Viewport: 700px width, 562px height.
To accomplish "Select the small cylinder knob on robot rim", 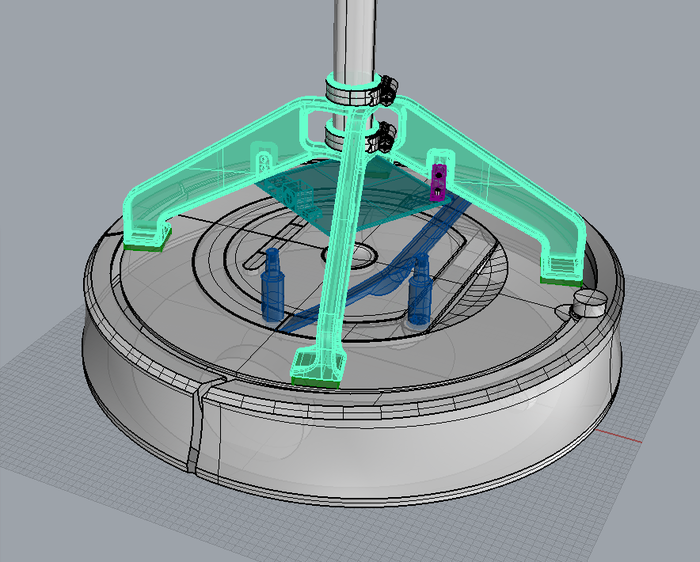I will (x=589, y=303).
